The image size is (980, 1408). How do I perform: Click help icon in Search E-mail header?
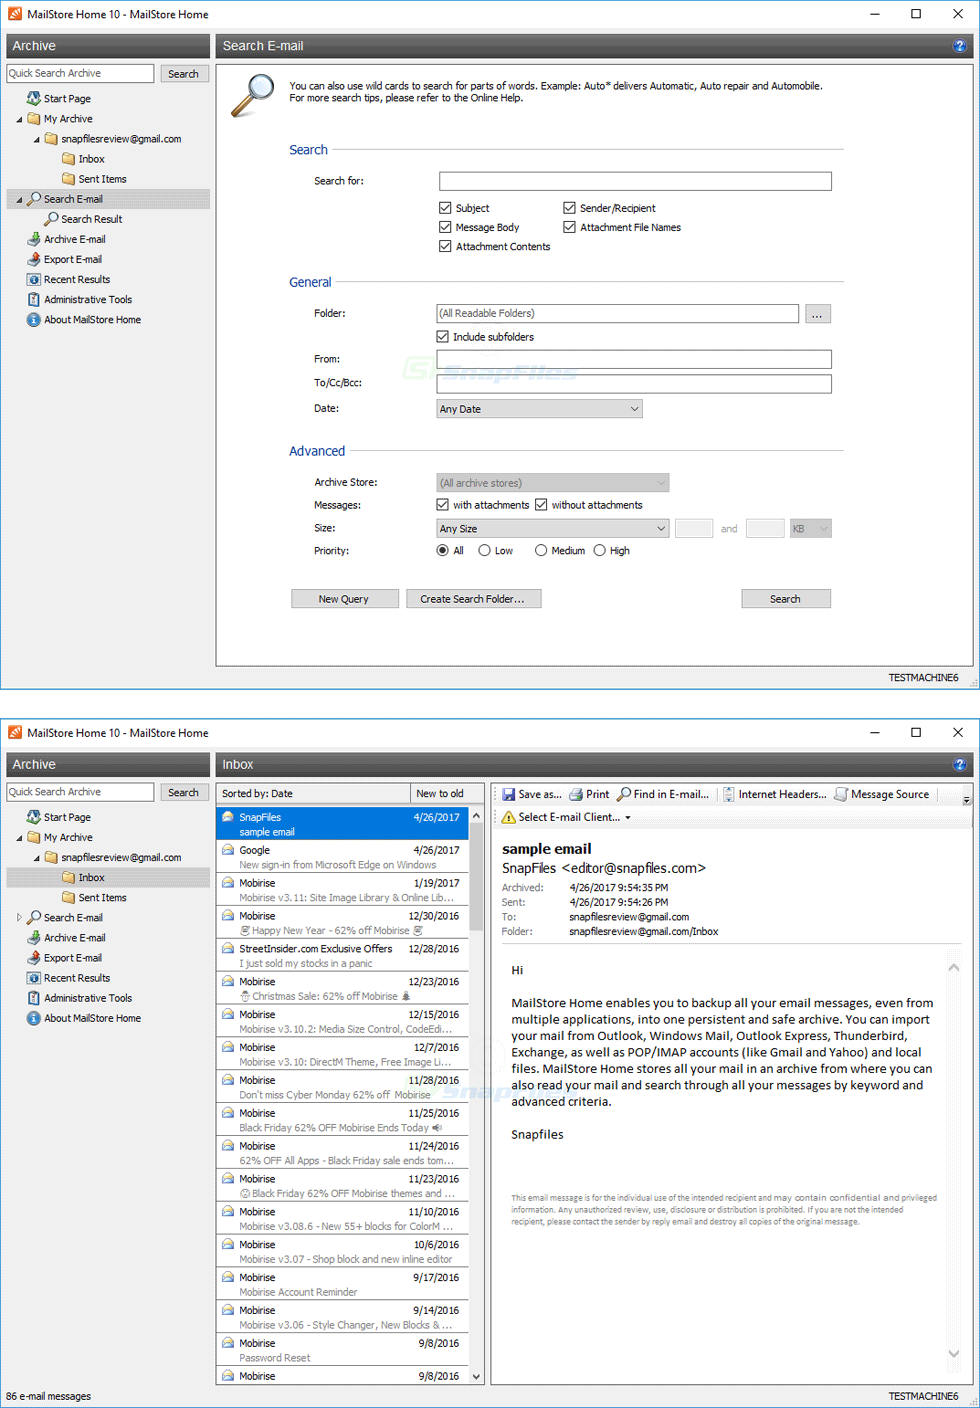click(x=959, y=46)
